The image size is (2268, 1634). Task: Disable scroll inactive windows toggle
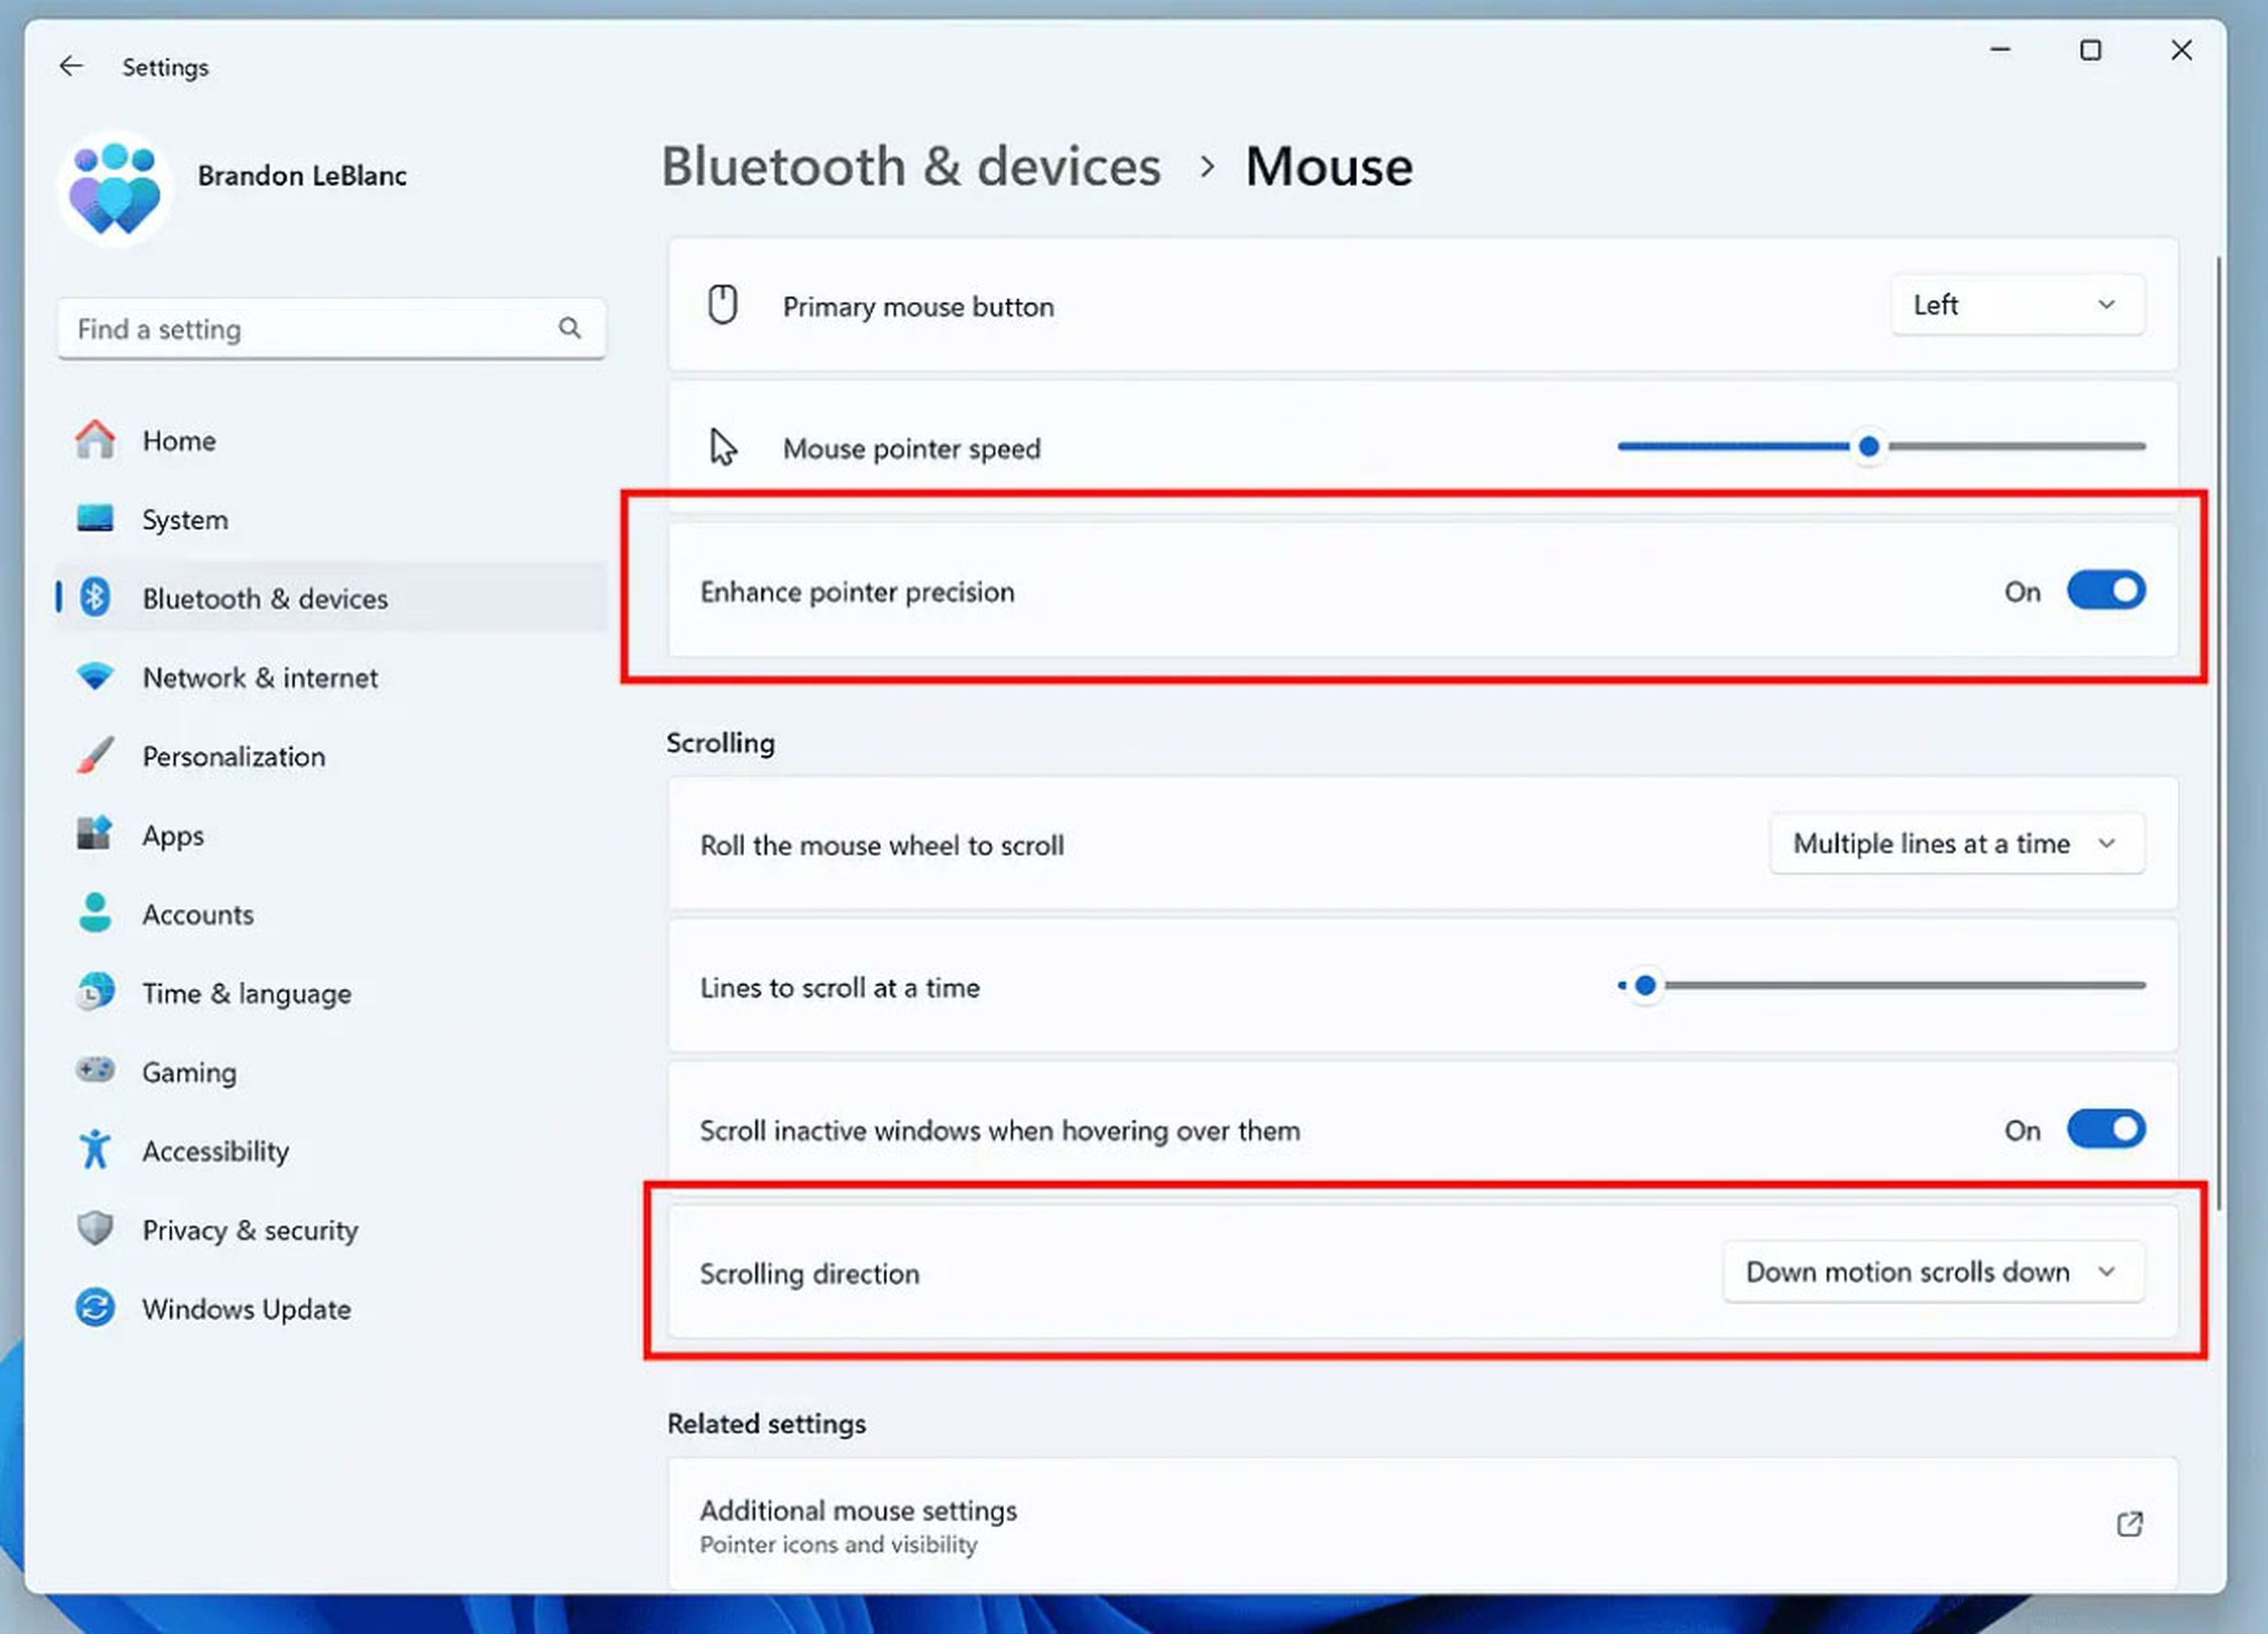click(x=2105, y=1130)
